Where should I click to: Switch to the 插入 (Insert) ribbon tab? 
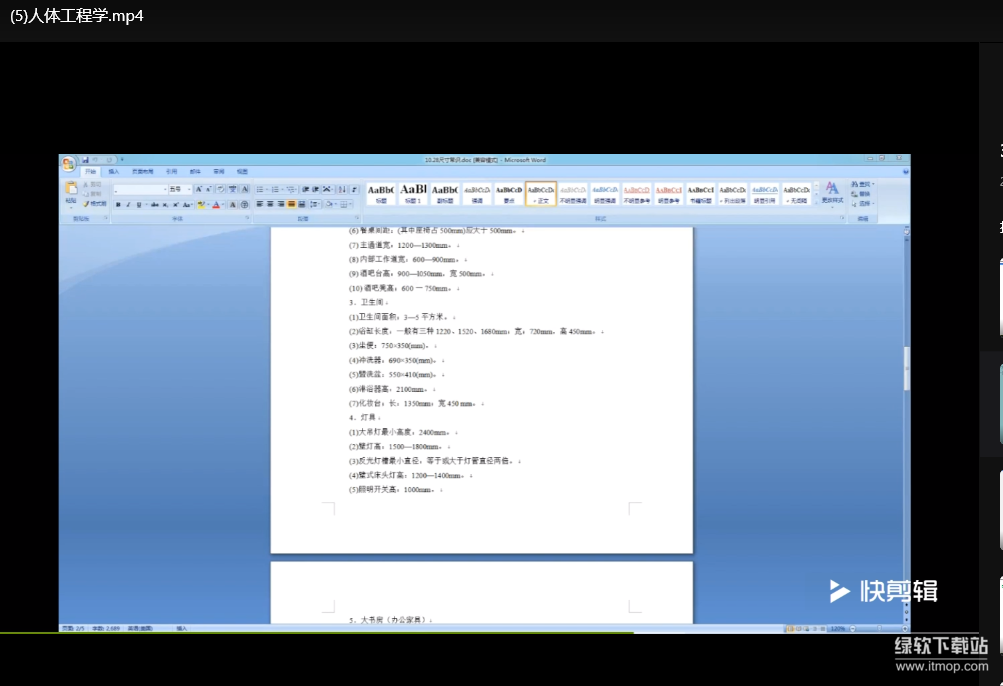click(113, 171)
